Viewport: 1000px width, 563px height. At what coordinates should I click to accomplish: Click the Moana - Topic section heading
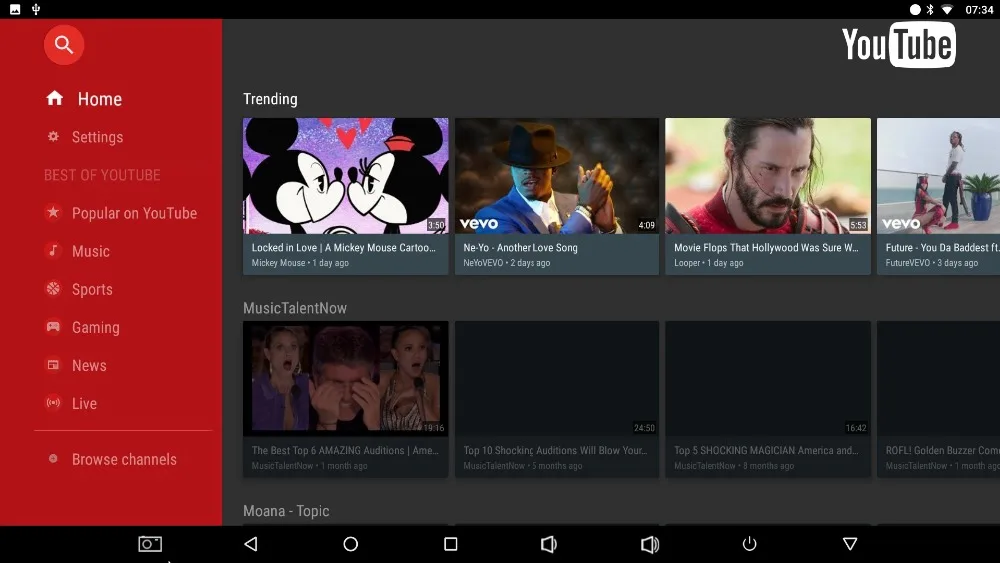286,511
